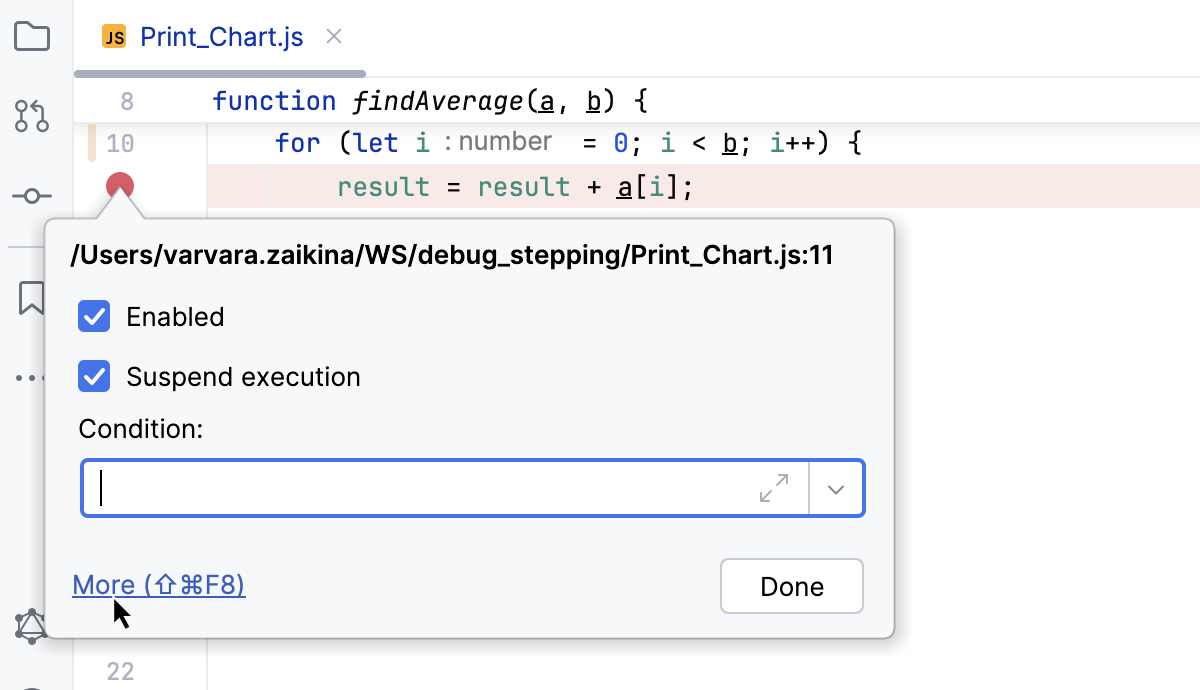Click line number 22 in the gutter
The height and width of the screenshot is (690, 1200).
tap(120, 671)
